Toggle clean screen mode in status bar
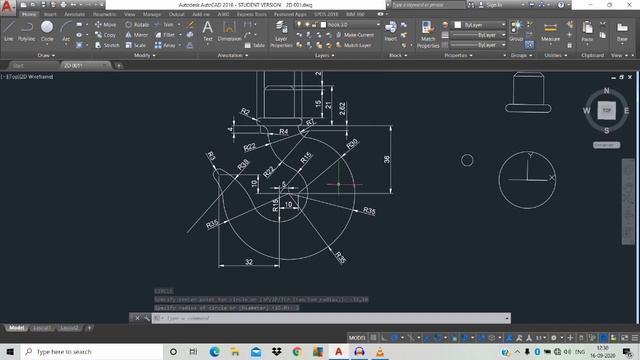640x360 pixels. (624, 338)
